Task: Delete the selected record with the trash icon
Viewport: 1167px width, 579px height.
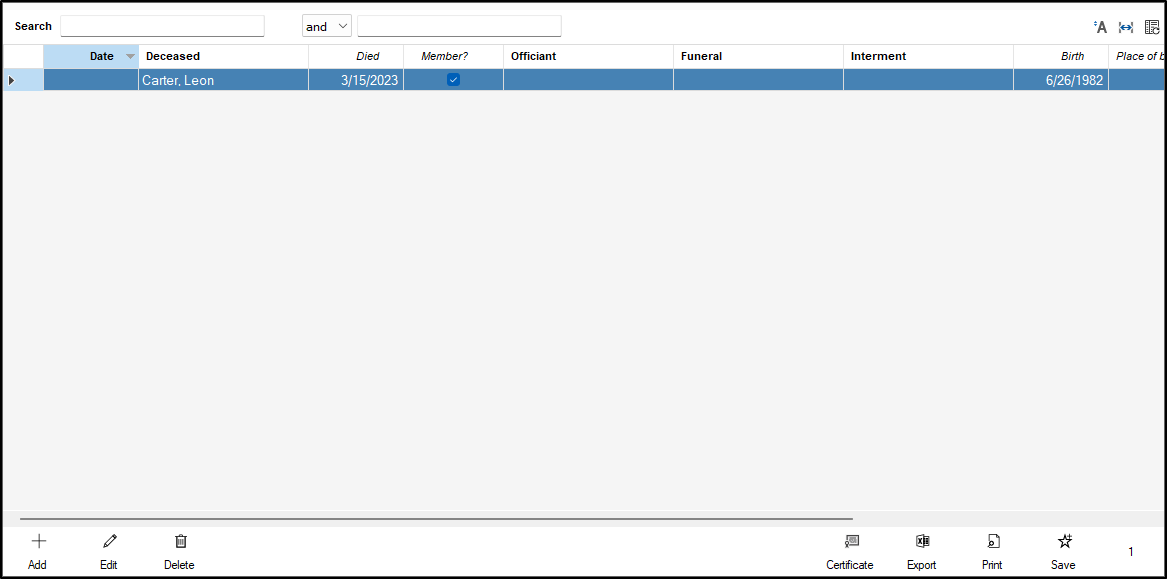Action: coord(180,551)
